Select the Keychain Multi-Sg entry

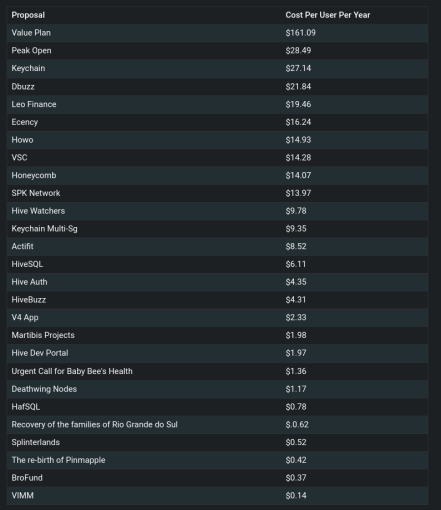click(44, 229)
